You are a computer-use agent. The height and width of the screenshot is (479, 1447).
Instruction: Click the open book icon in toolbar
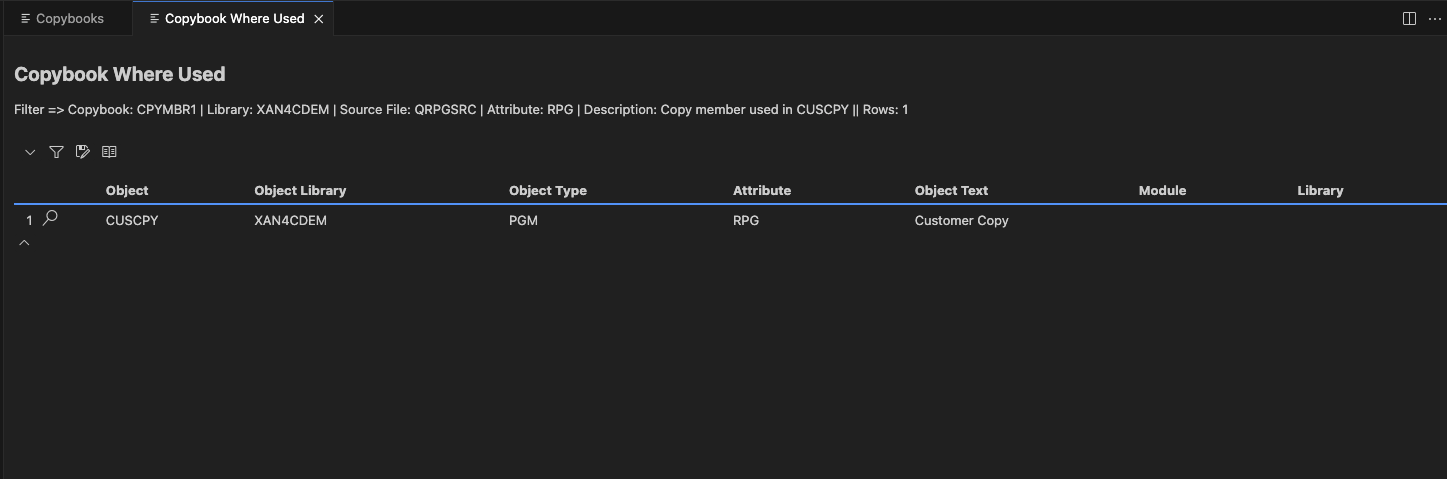coord(109,152)
